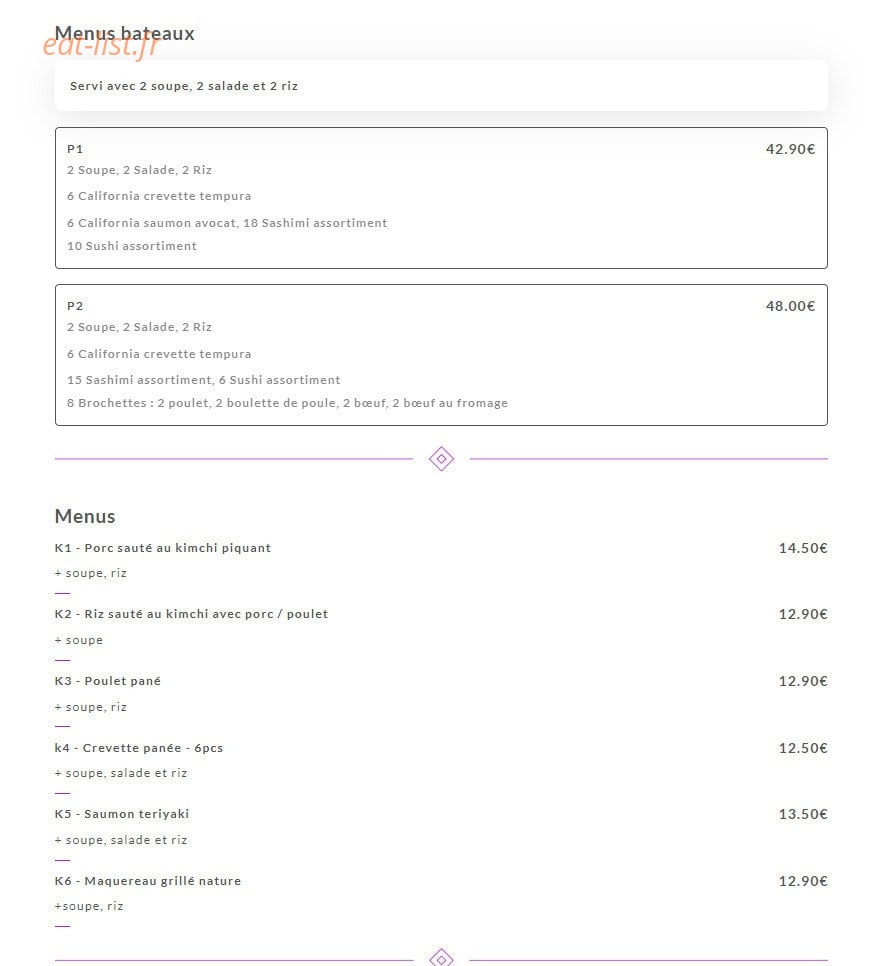
Task: Click the 42.90€ price of P1
Action: (790, 149)
